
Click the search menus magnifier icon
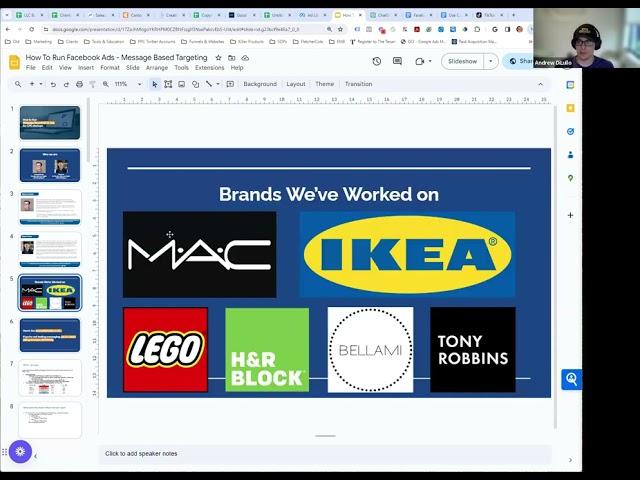[x=18, y=84]
